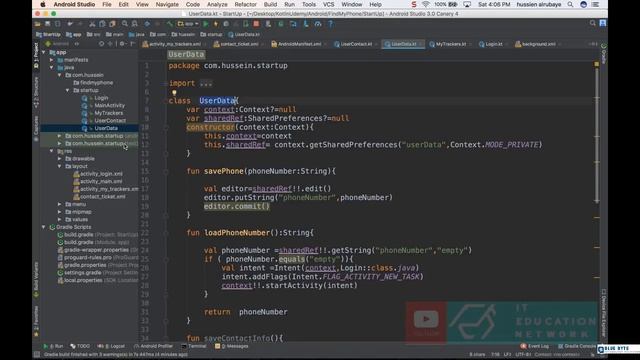
Task: Switch to the MyTrackers.kt tab
Action: click(x=450, y=44)
